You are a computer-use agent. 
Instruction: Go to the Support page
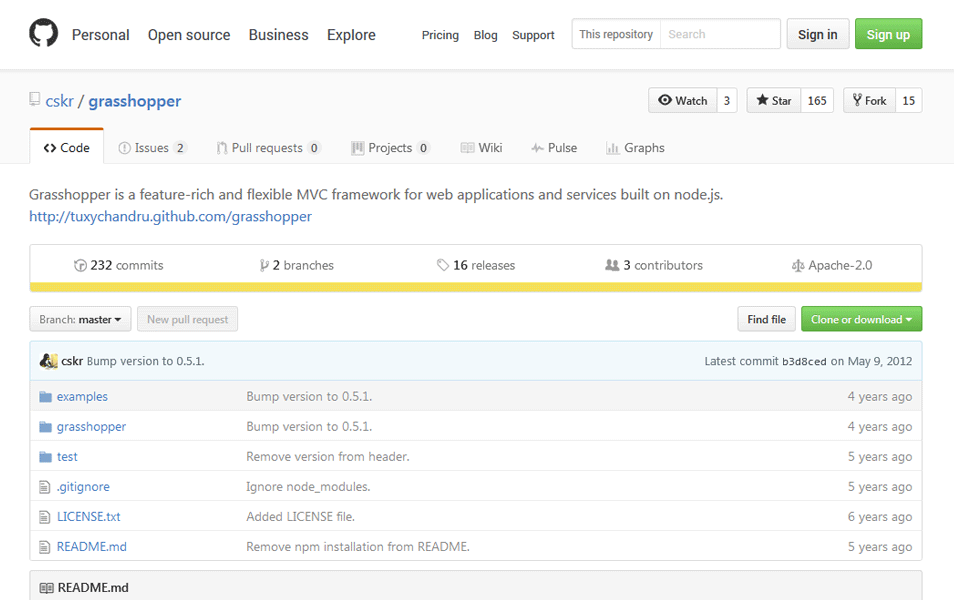[x=533, y=35]
